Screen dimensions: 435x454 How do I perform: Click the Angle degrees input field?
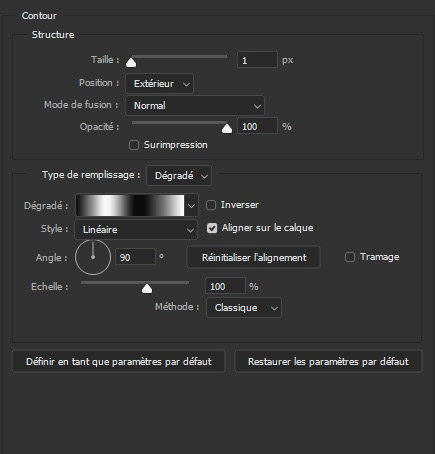click(x=135, y=257)
